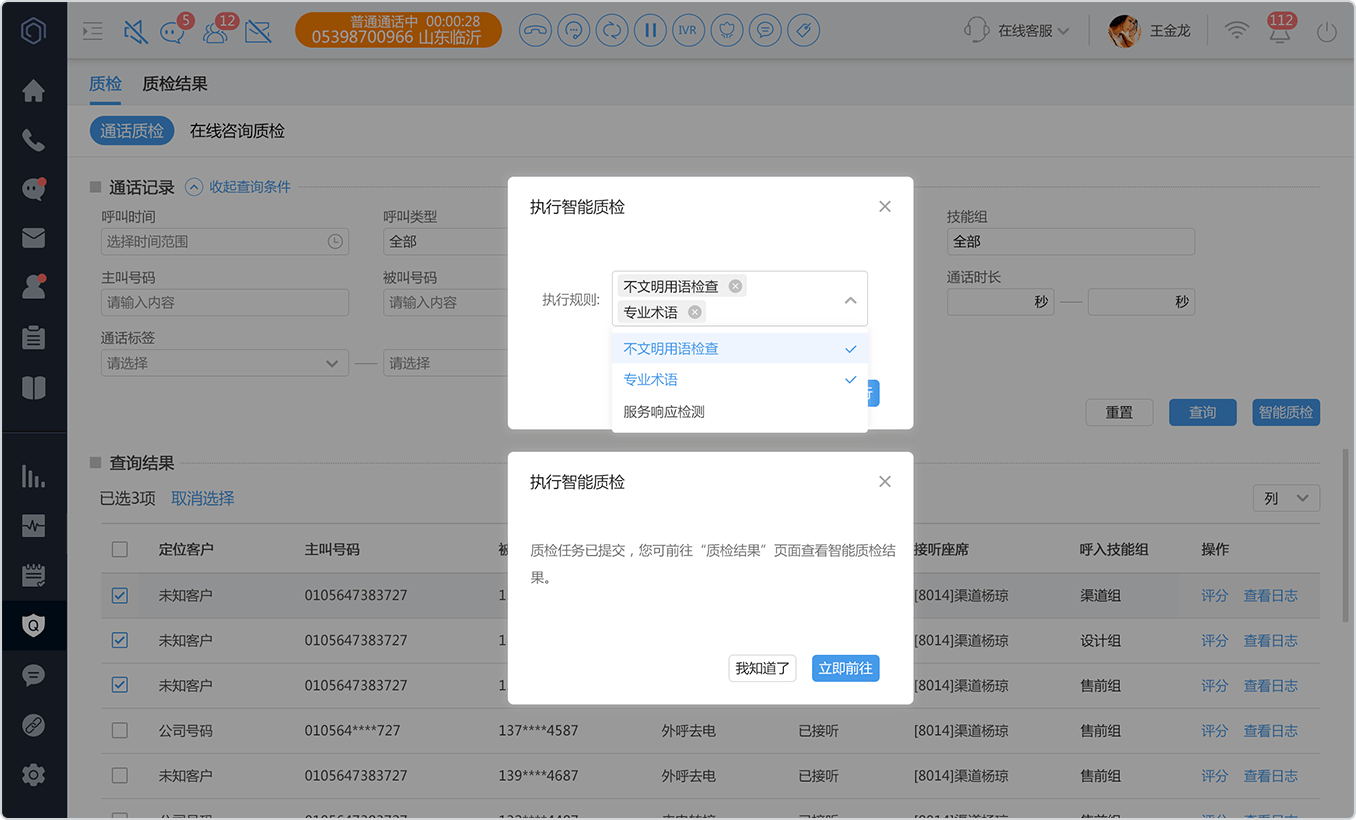Open the home icon in sidebar
Screen dimensions: 1356x820
(x=34, y=91)
